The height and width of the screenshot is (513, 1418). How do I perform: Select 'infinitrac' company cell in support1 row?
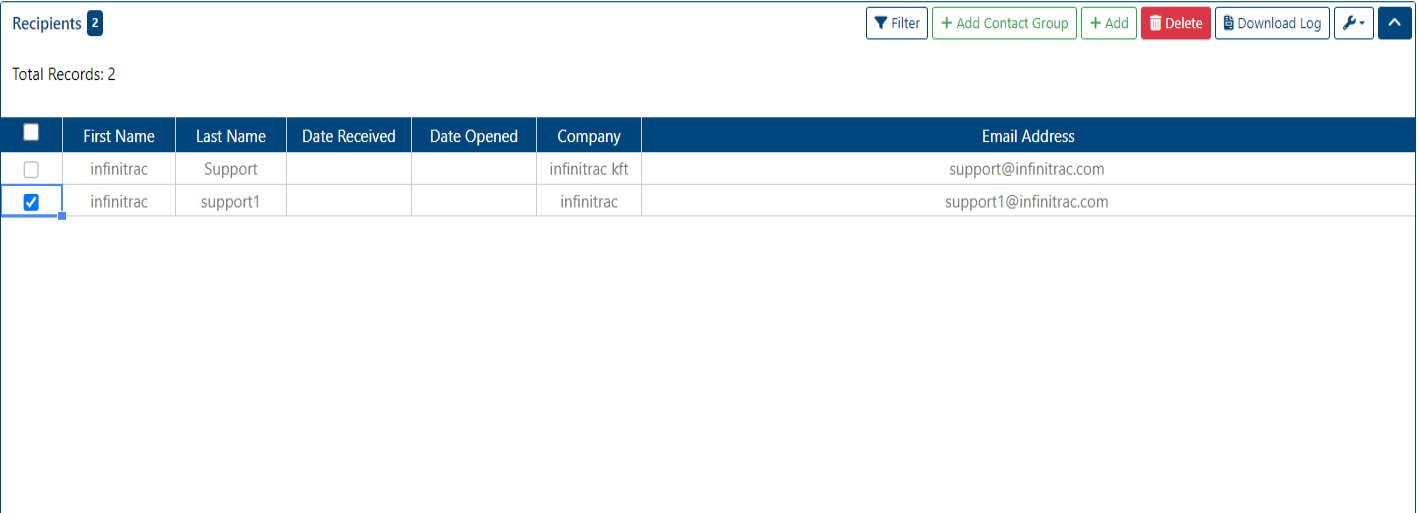[x=589, y=201]
